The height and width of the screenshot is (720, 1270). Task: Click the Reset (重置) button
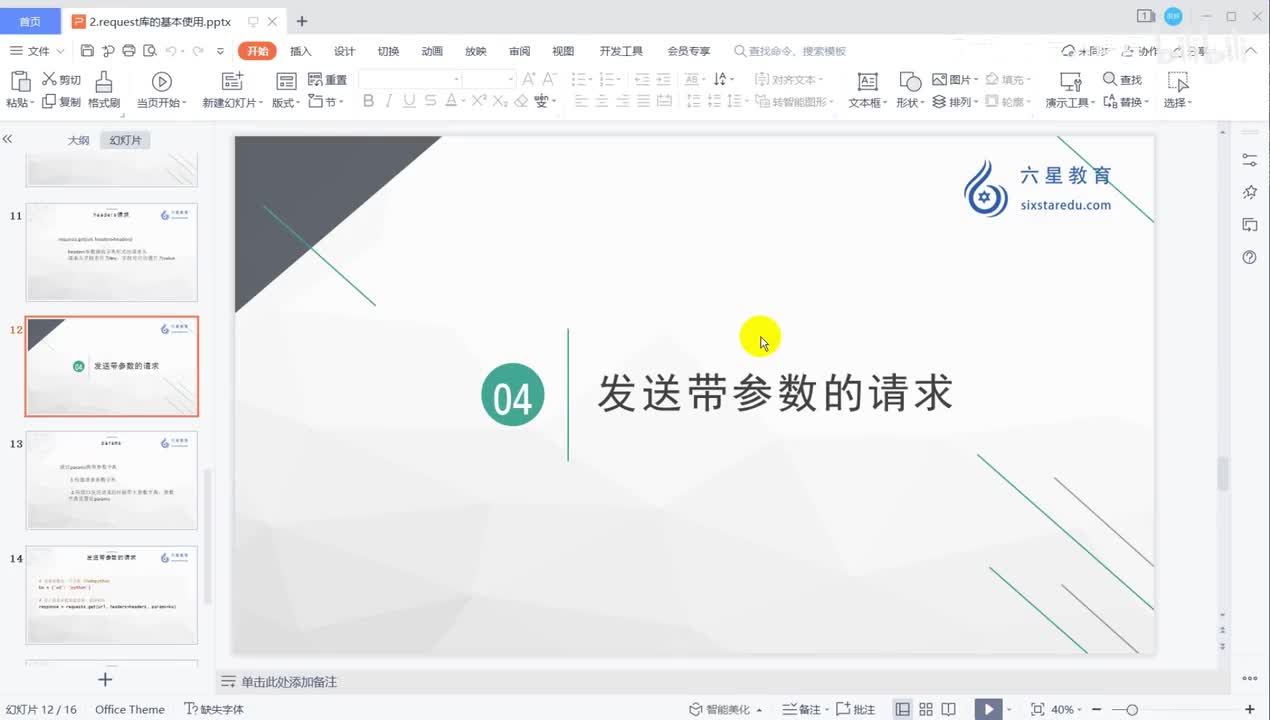pyautogui.click(x=327, y=80)
